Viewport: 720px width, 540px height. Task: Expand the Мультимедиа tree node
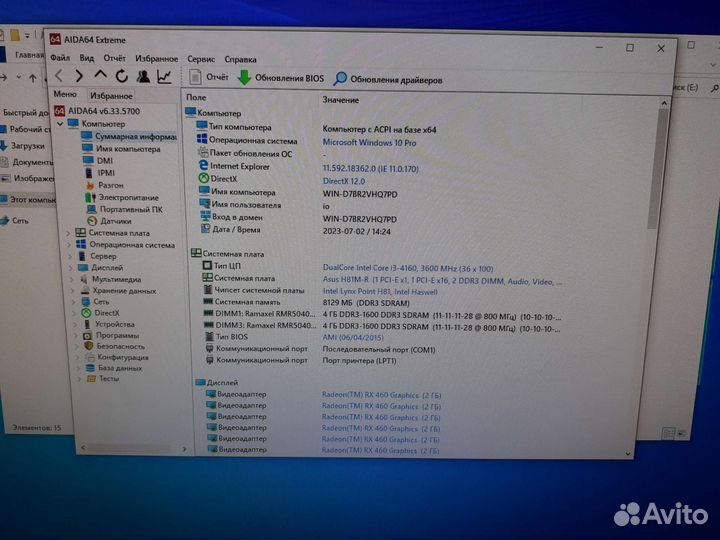tap(72, 279)
